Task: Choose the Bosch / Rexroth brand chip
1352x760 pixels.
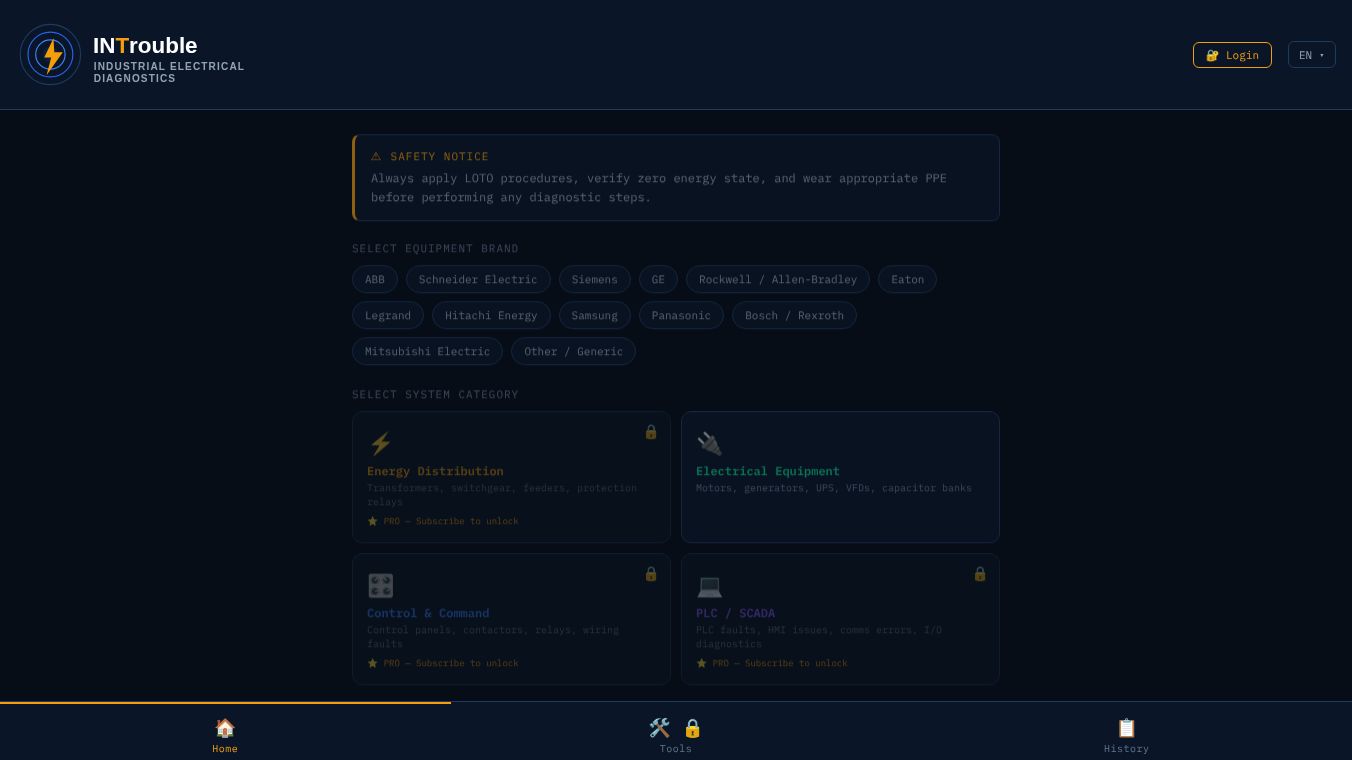Action: [794, 315]
